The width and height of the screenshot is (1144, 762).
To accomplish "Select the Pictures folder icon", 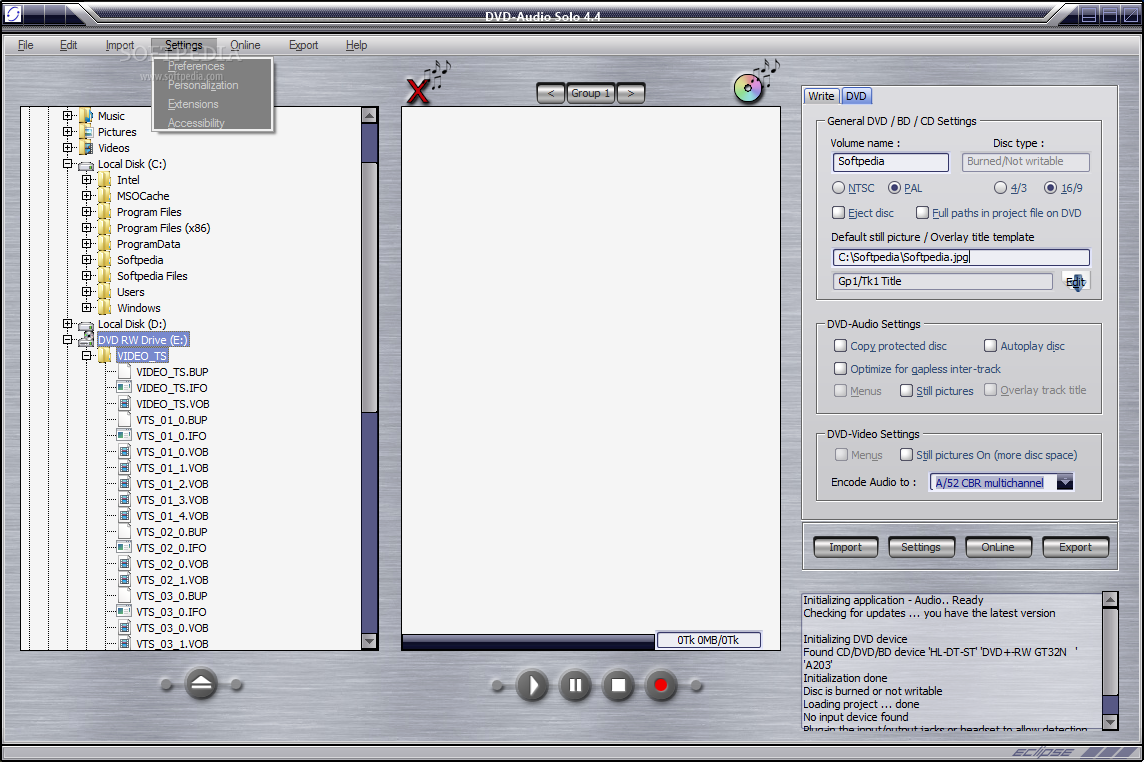I will point(87,131).
